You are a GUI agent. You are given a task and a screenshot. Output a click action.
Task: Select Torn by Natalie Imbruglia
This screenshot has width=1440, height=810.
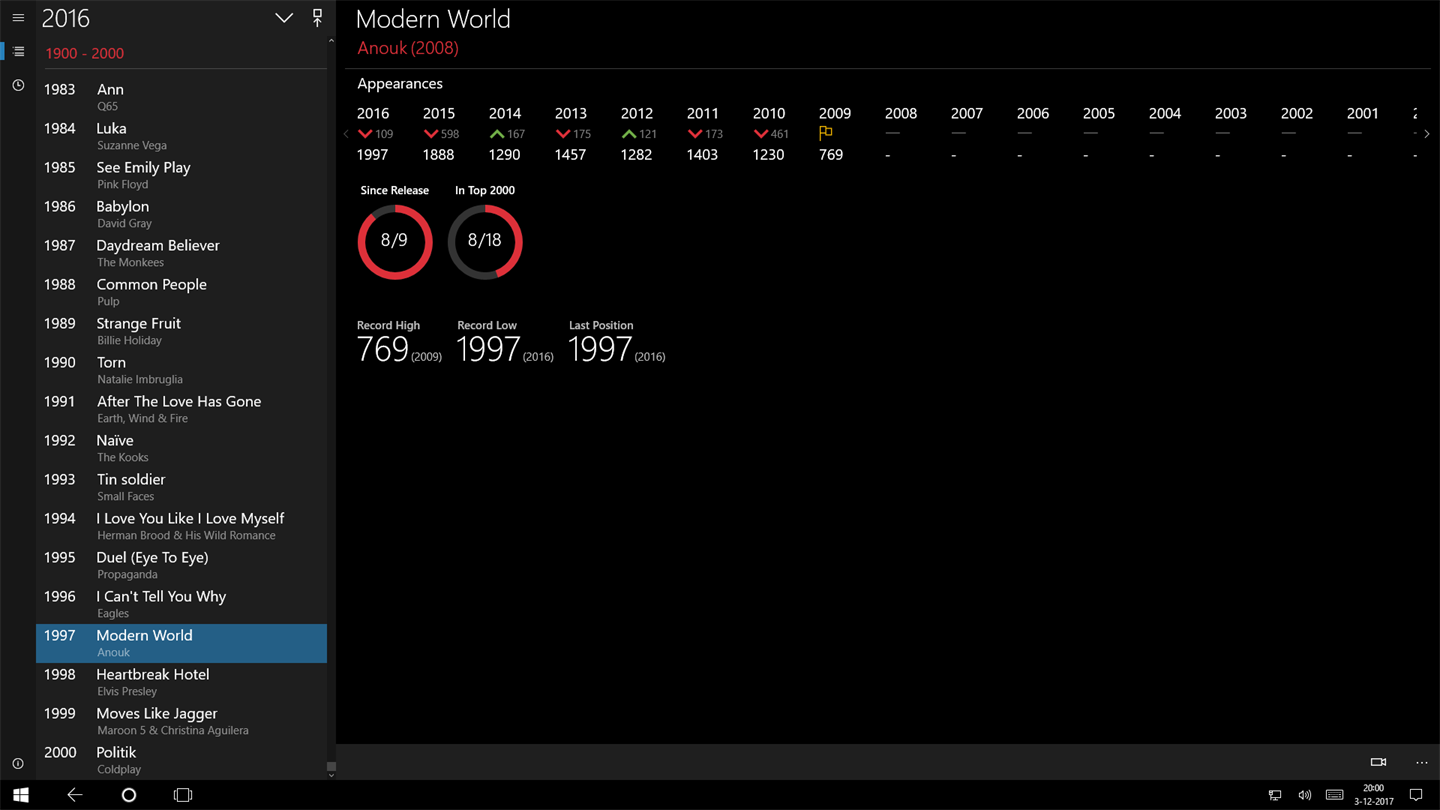click(x=181, y=370)
